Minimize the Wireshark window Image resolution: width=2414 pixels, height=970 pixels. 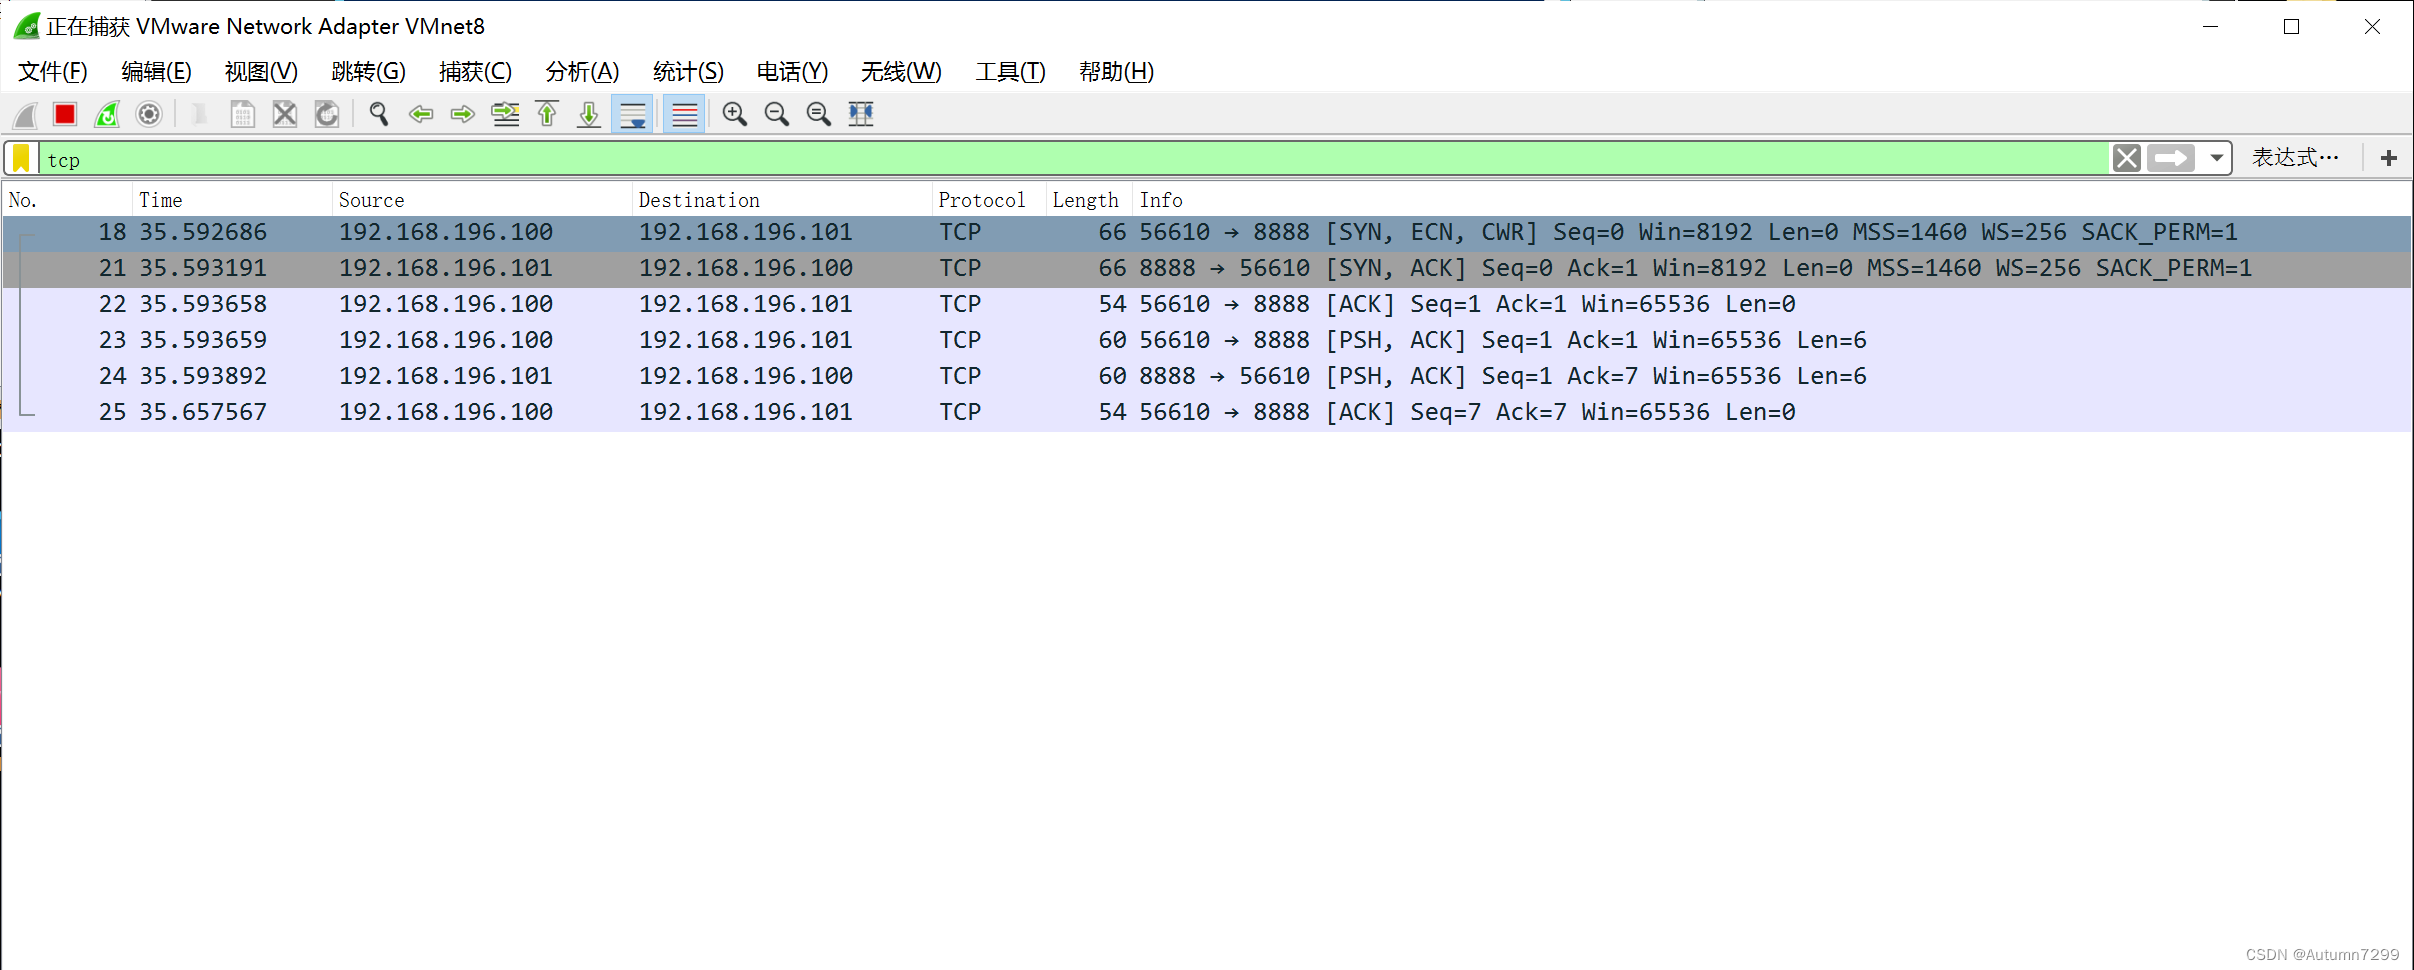(x=2210, y=27)
